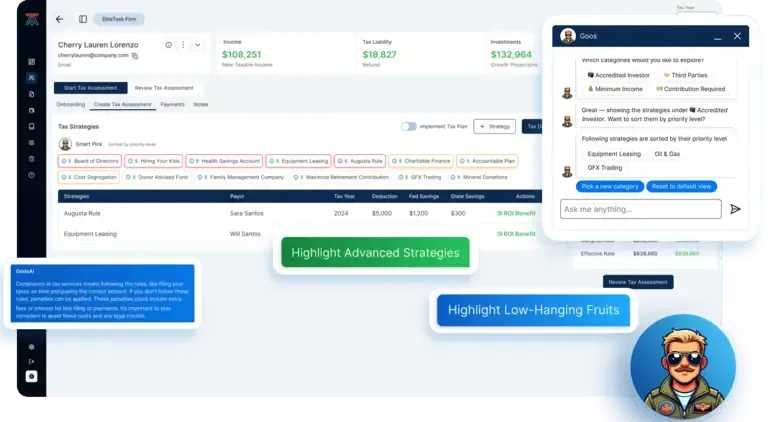Minimize the Goos chat window
This screenshot has height=422, width=768.
pos(718,37)
